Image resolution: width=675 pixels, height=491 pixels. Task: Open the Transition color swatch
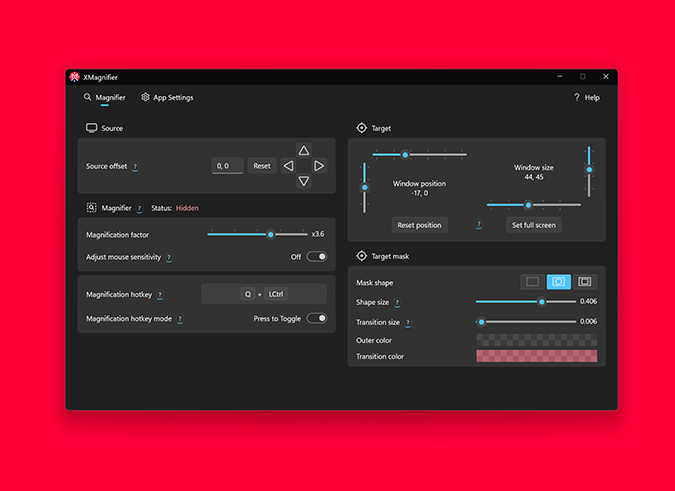click(536, 356)
